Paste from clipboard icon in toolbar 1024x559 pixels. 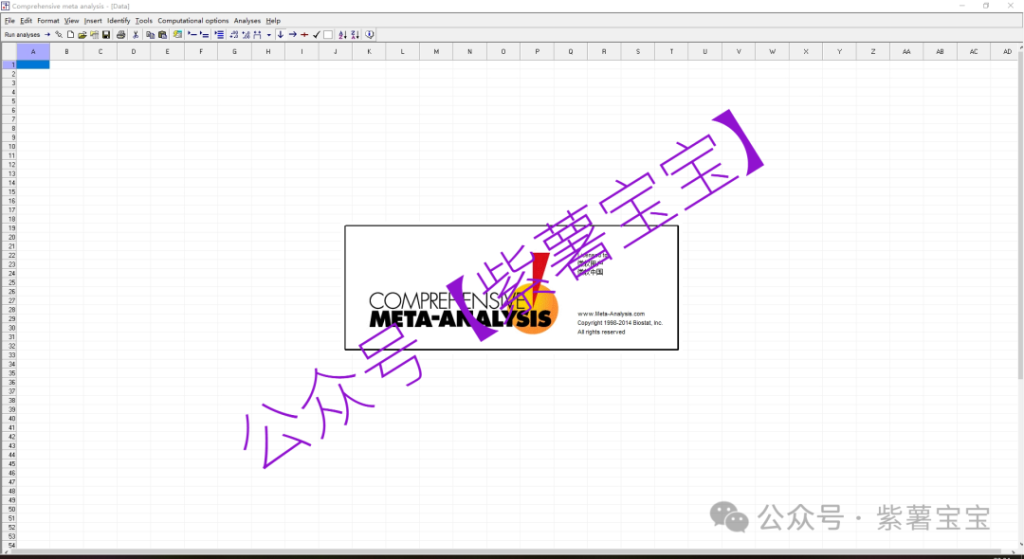click(x=162, y=34)
